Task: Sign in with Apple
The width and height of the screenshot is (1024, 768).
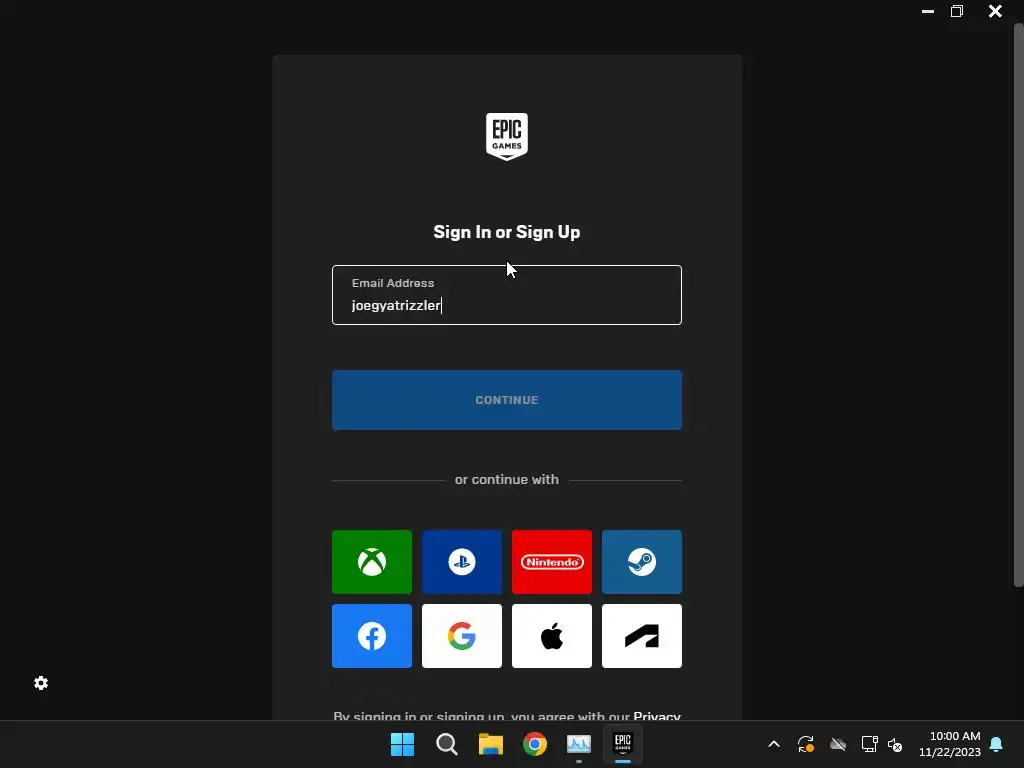Action: 552,636
